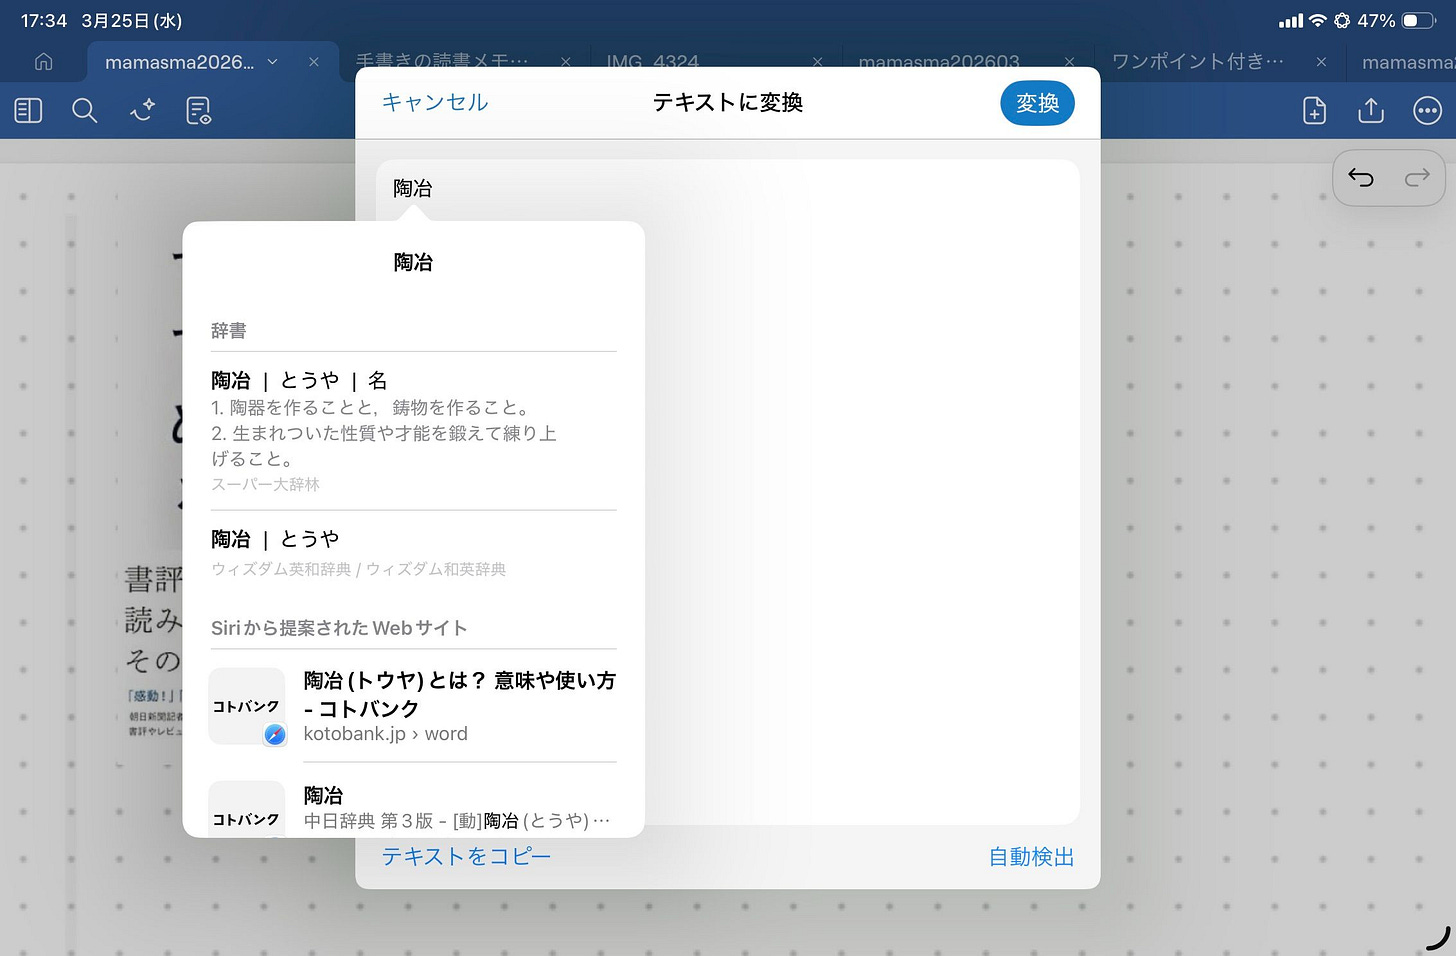Viewport: 1456px width, 956px height.
Task: Close the ワンポイント付き tab
Action: click(x=1321, y=62)
